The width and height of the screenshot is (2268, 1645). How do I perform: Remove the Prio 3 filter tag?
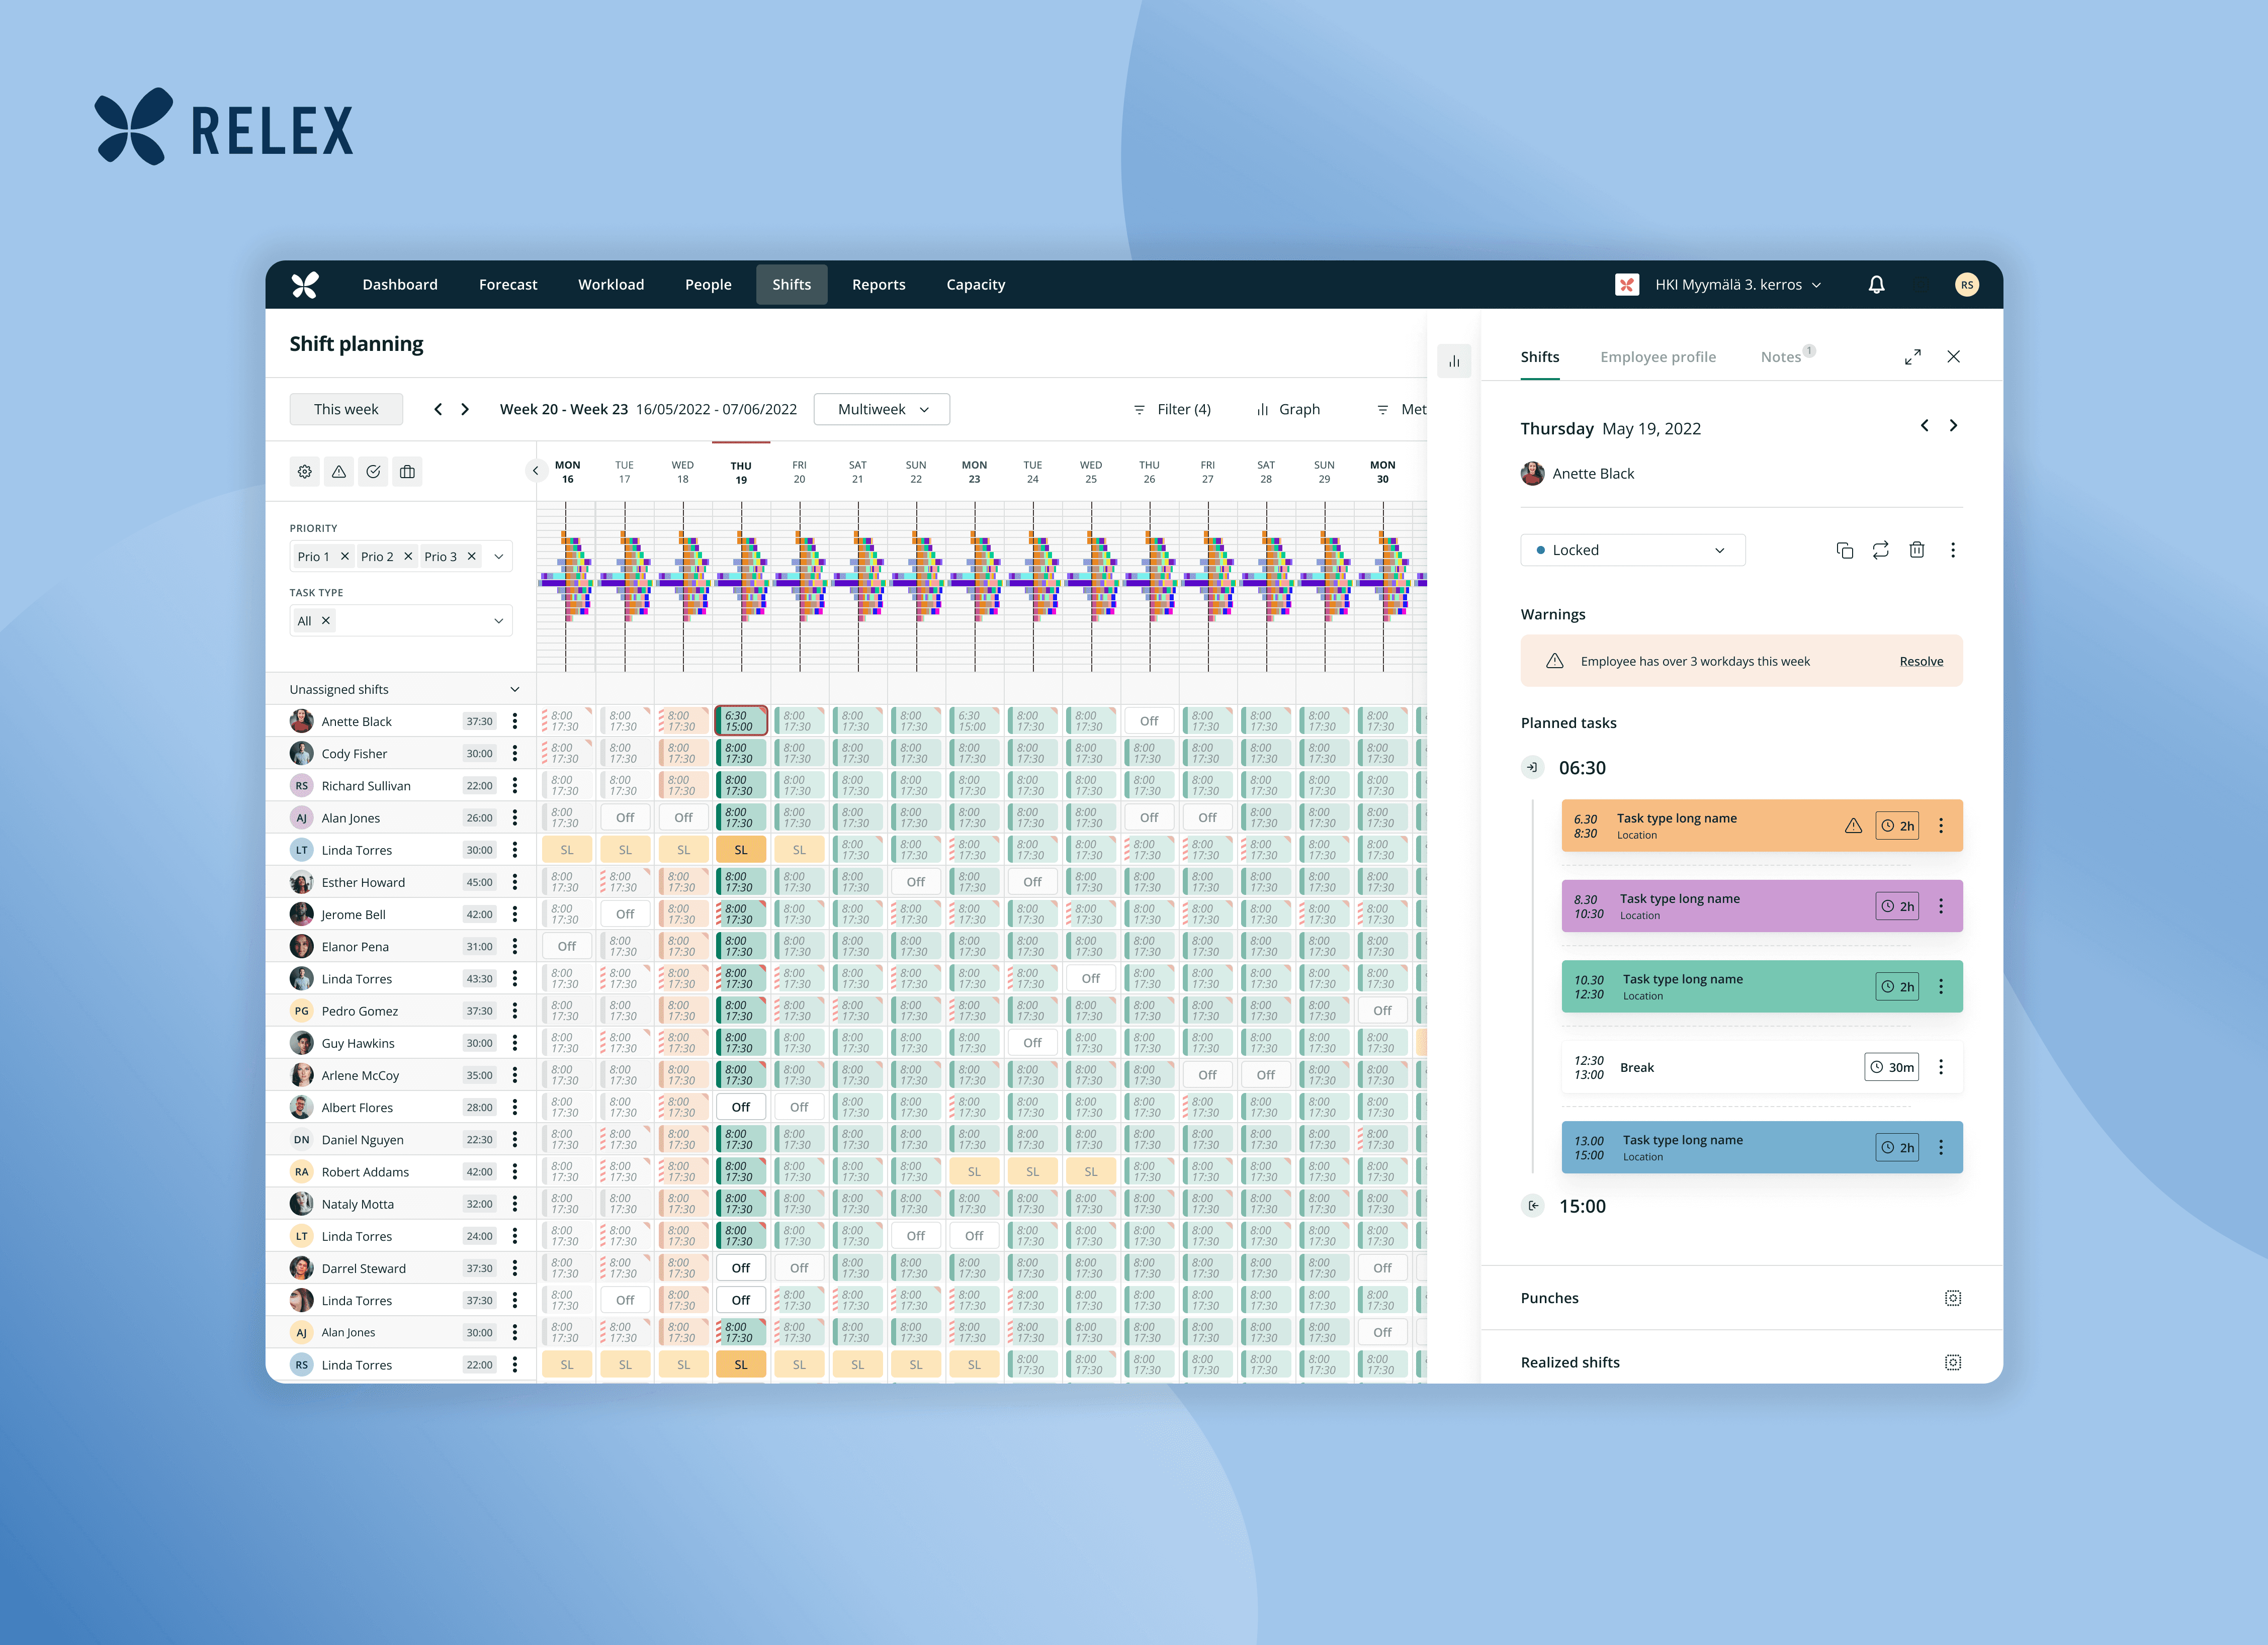(472, 557)
